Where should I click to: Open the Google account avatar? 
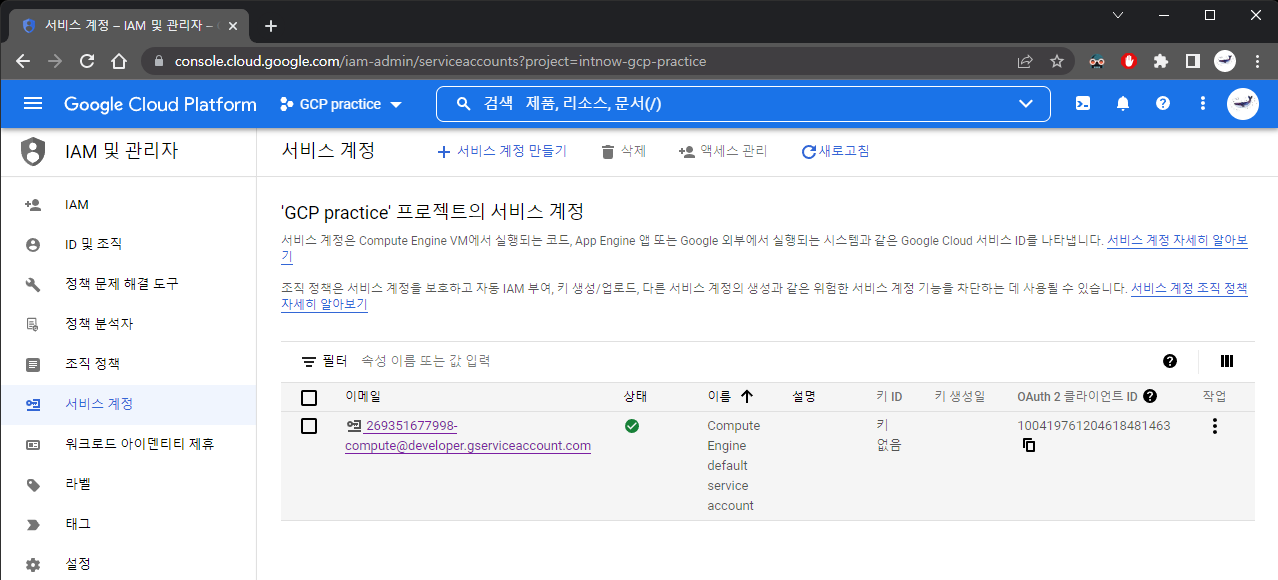point(1243,104)
